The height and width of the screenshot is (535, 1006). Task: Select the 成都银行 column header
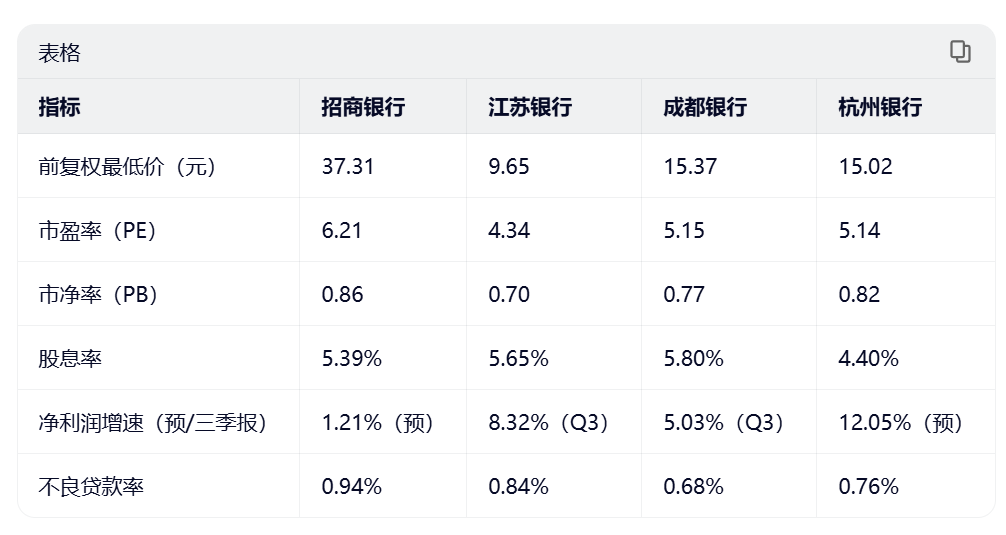[x=705, y=107]
